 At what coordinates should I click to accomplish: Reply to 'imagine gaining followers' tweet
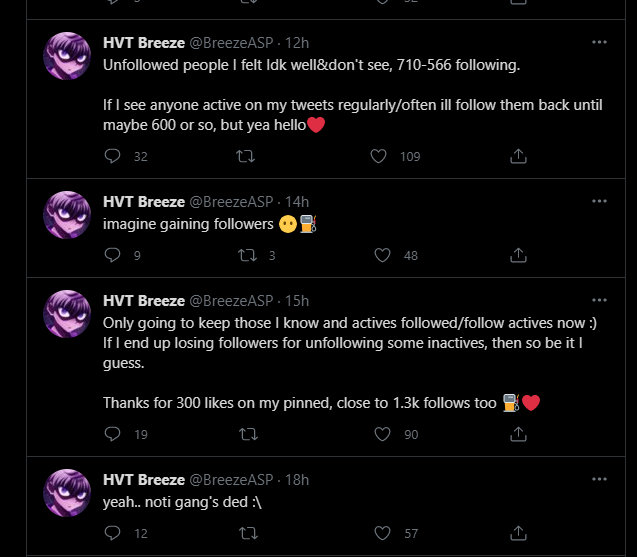[x=112, y=255]
